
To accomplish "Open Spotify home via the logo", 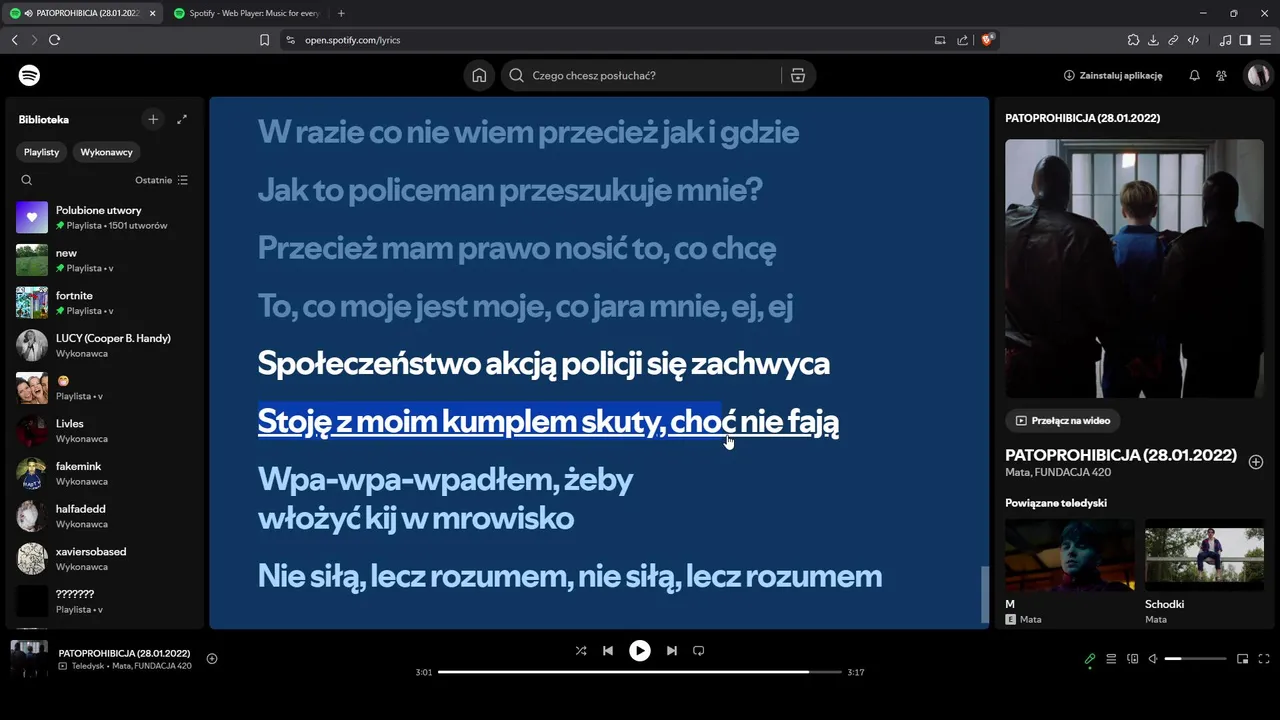I will pos(29,75).
